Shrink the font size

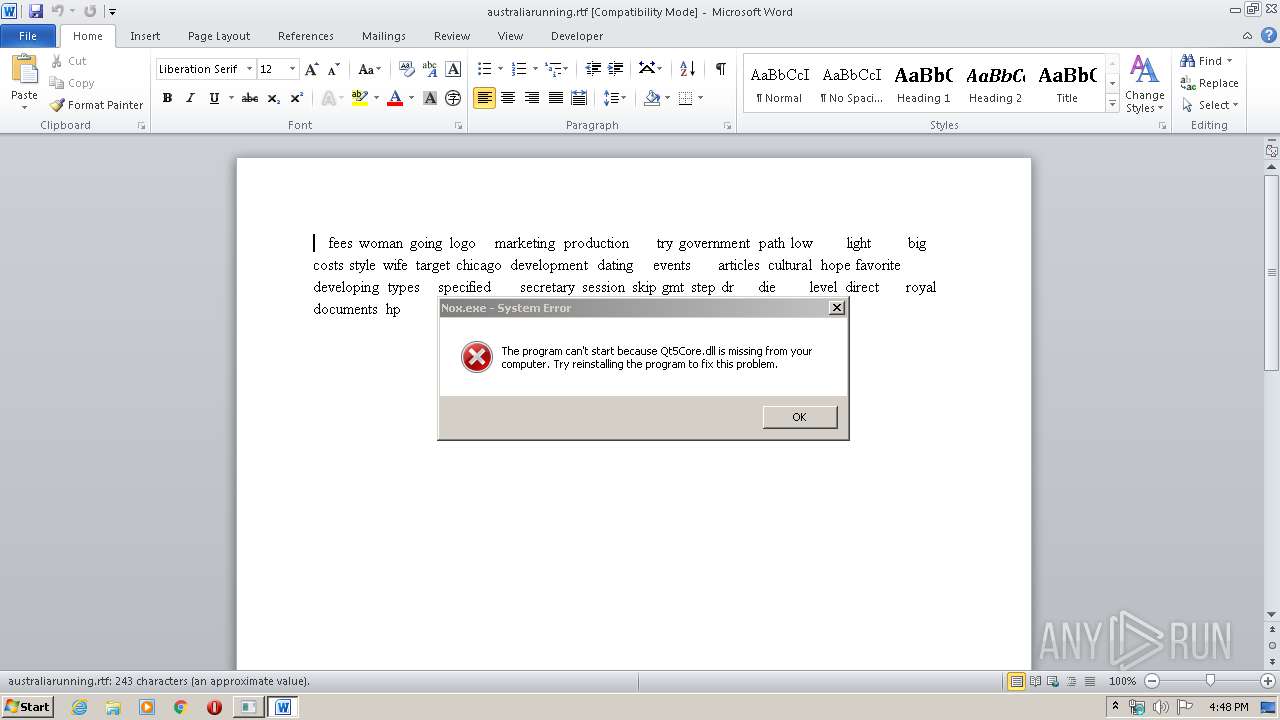pyautogui.click(x=334, y=69)
